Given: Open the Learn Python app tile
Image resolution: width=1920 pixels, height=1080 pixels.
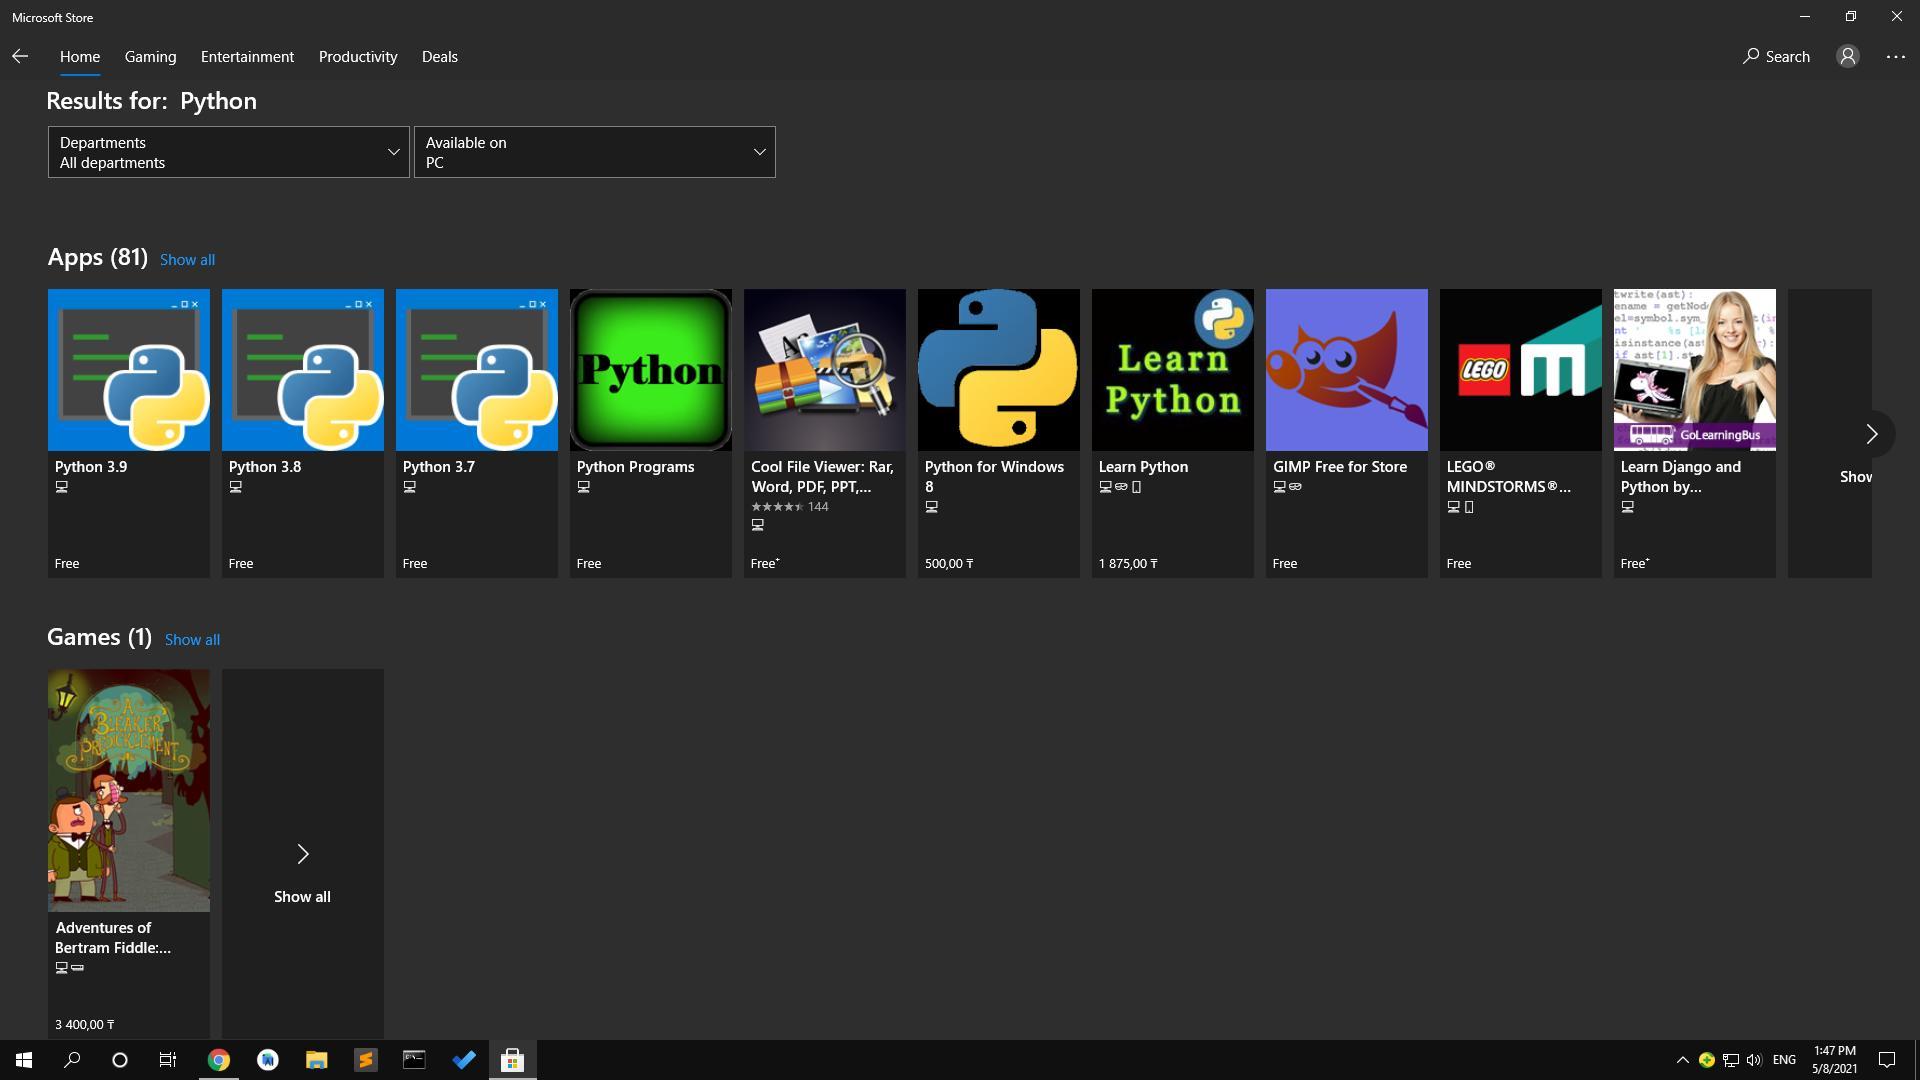Looking at the screenshot, I should tap(1172, 432).
